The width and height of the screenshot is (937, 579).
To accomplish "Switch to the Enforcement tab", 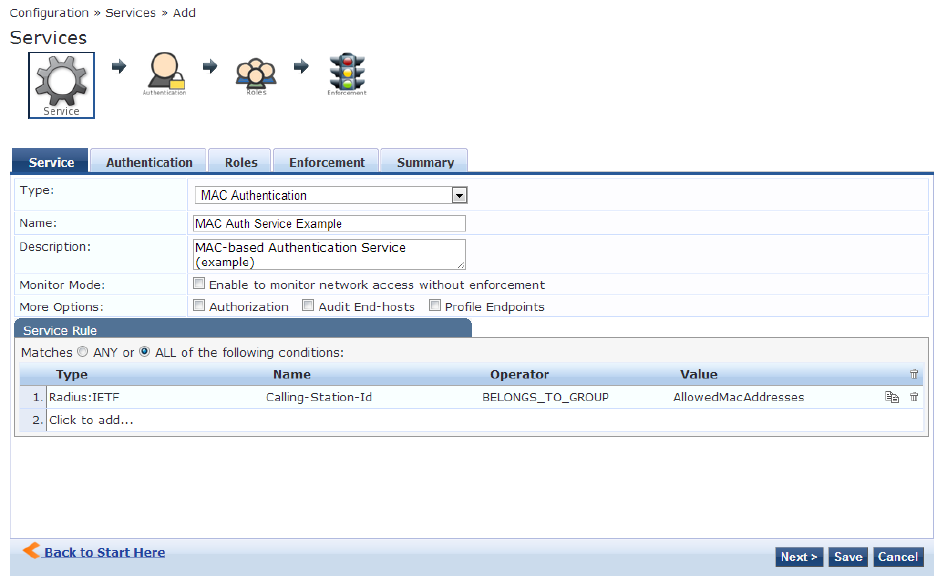I will [326, 162].
